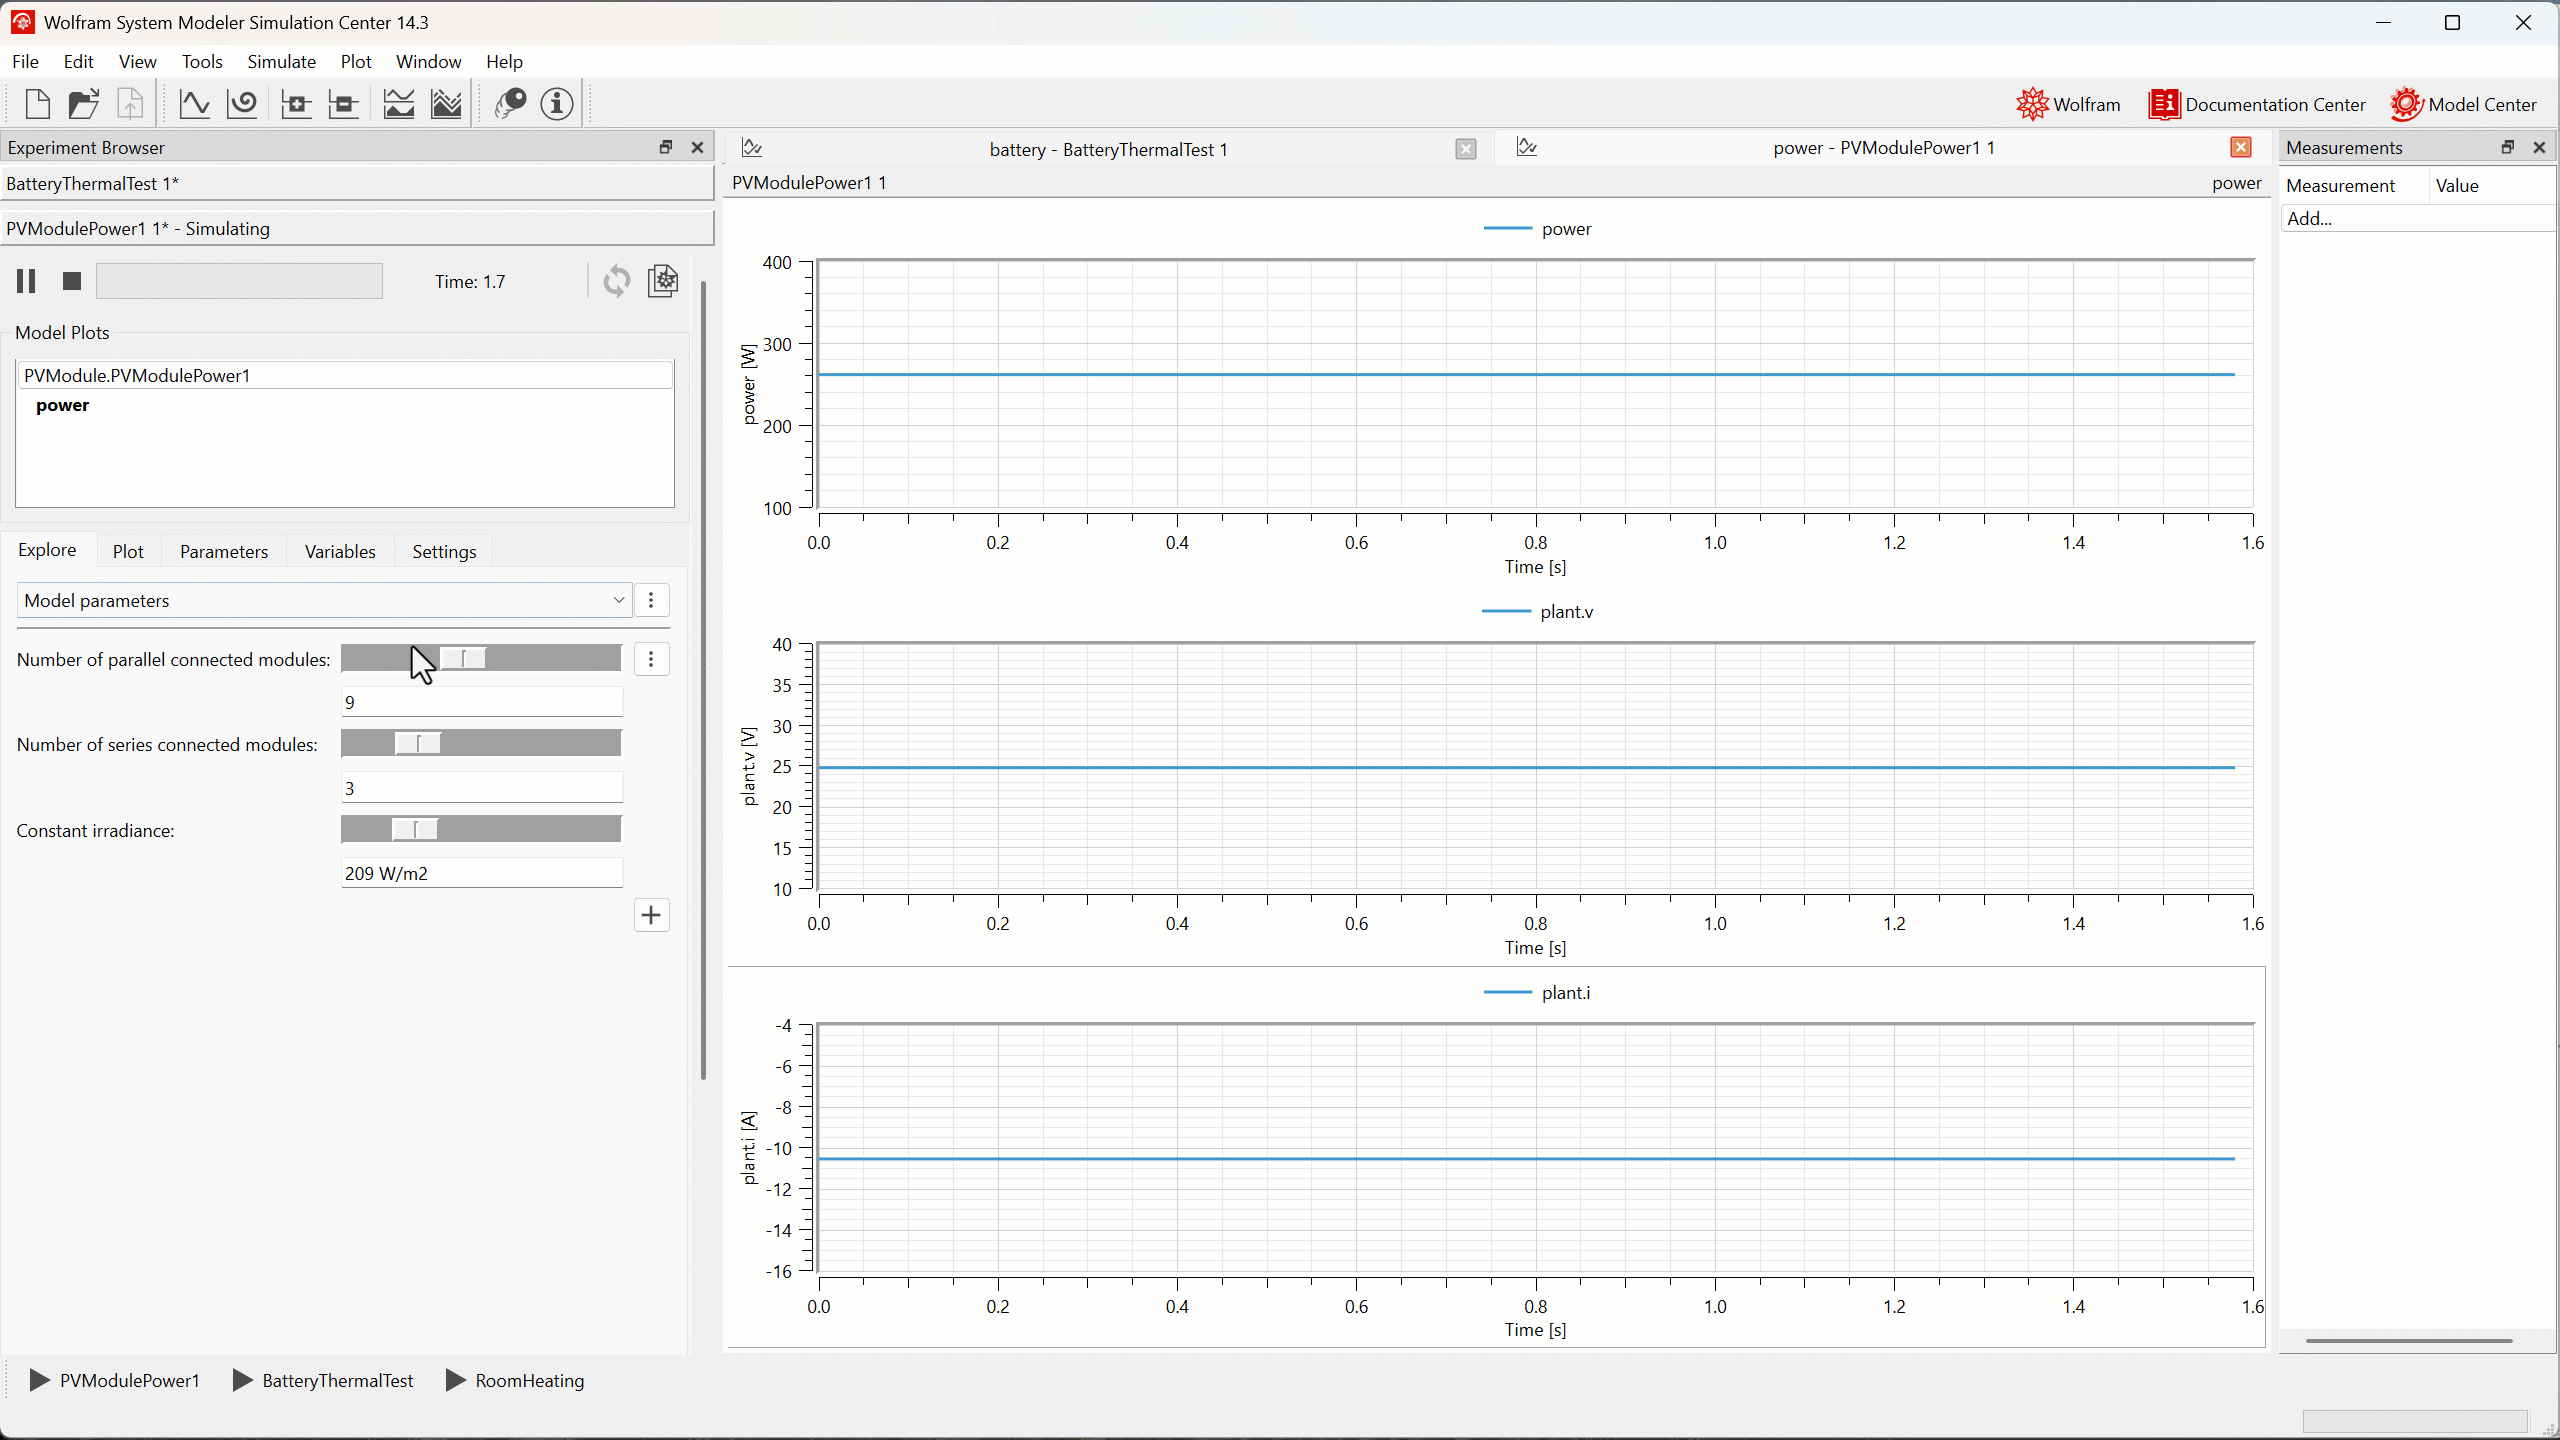
Task: Create a new experiment with the blank page icon
Action: pyautogui.click(x=37, y=104)
